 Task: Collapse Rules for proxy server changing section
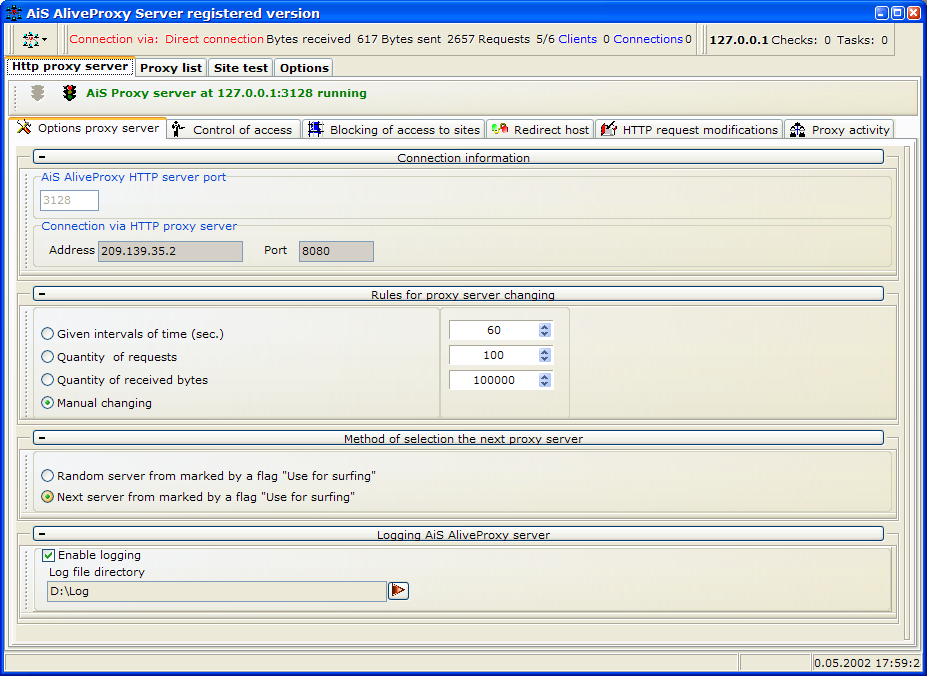pos(41,294)
